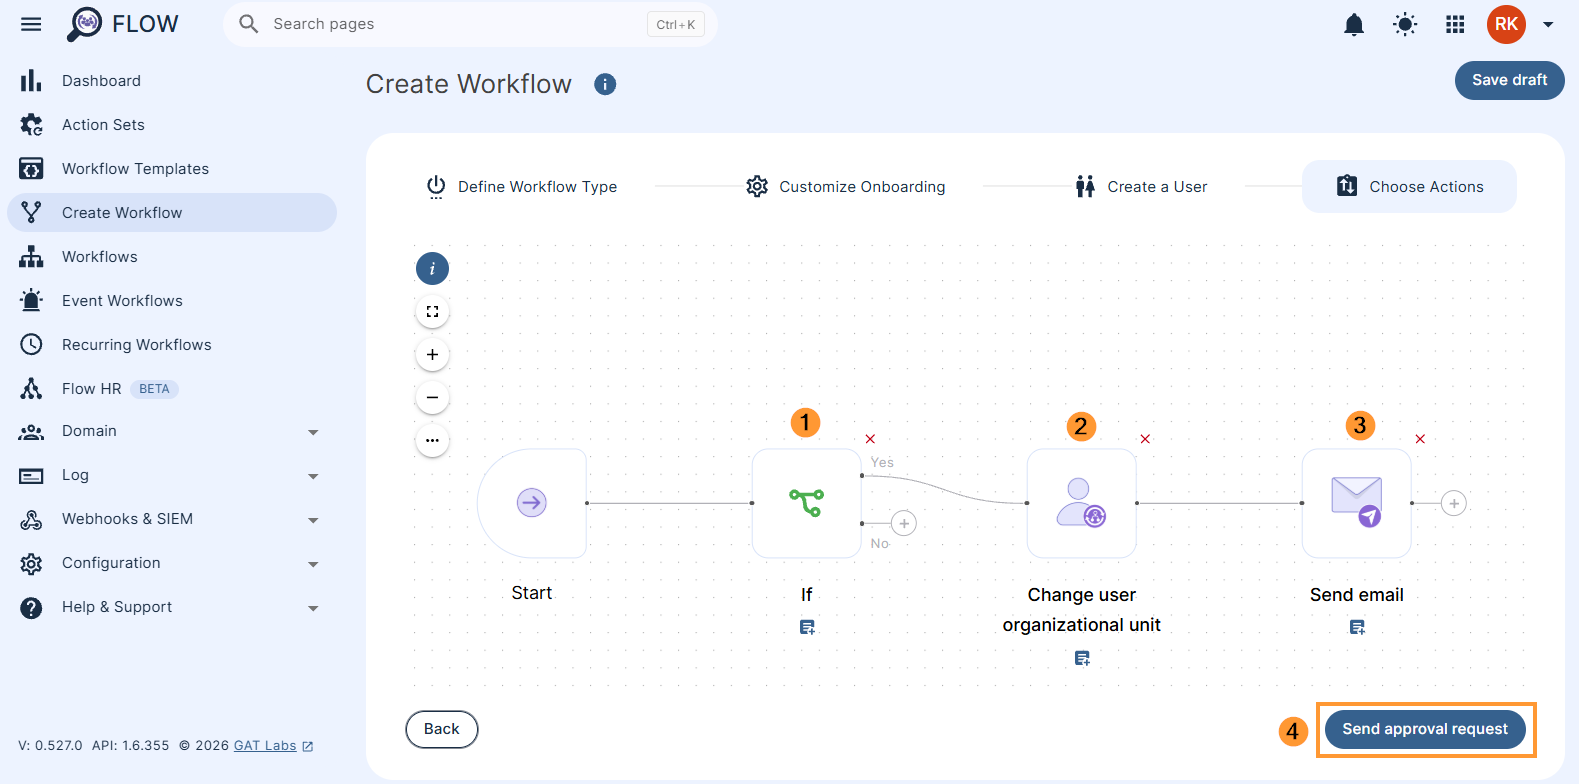Go to Create a User step
The width and height of the screenshot is (1579, 784).
click(1141, 187)
